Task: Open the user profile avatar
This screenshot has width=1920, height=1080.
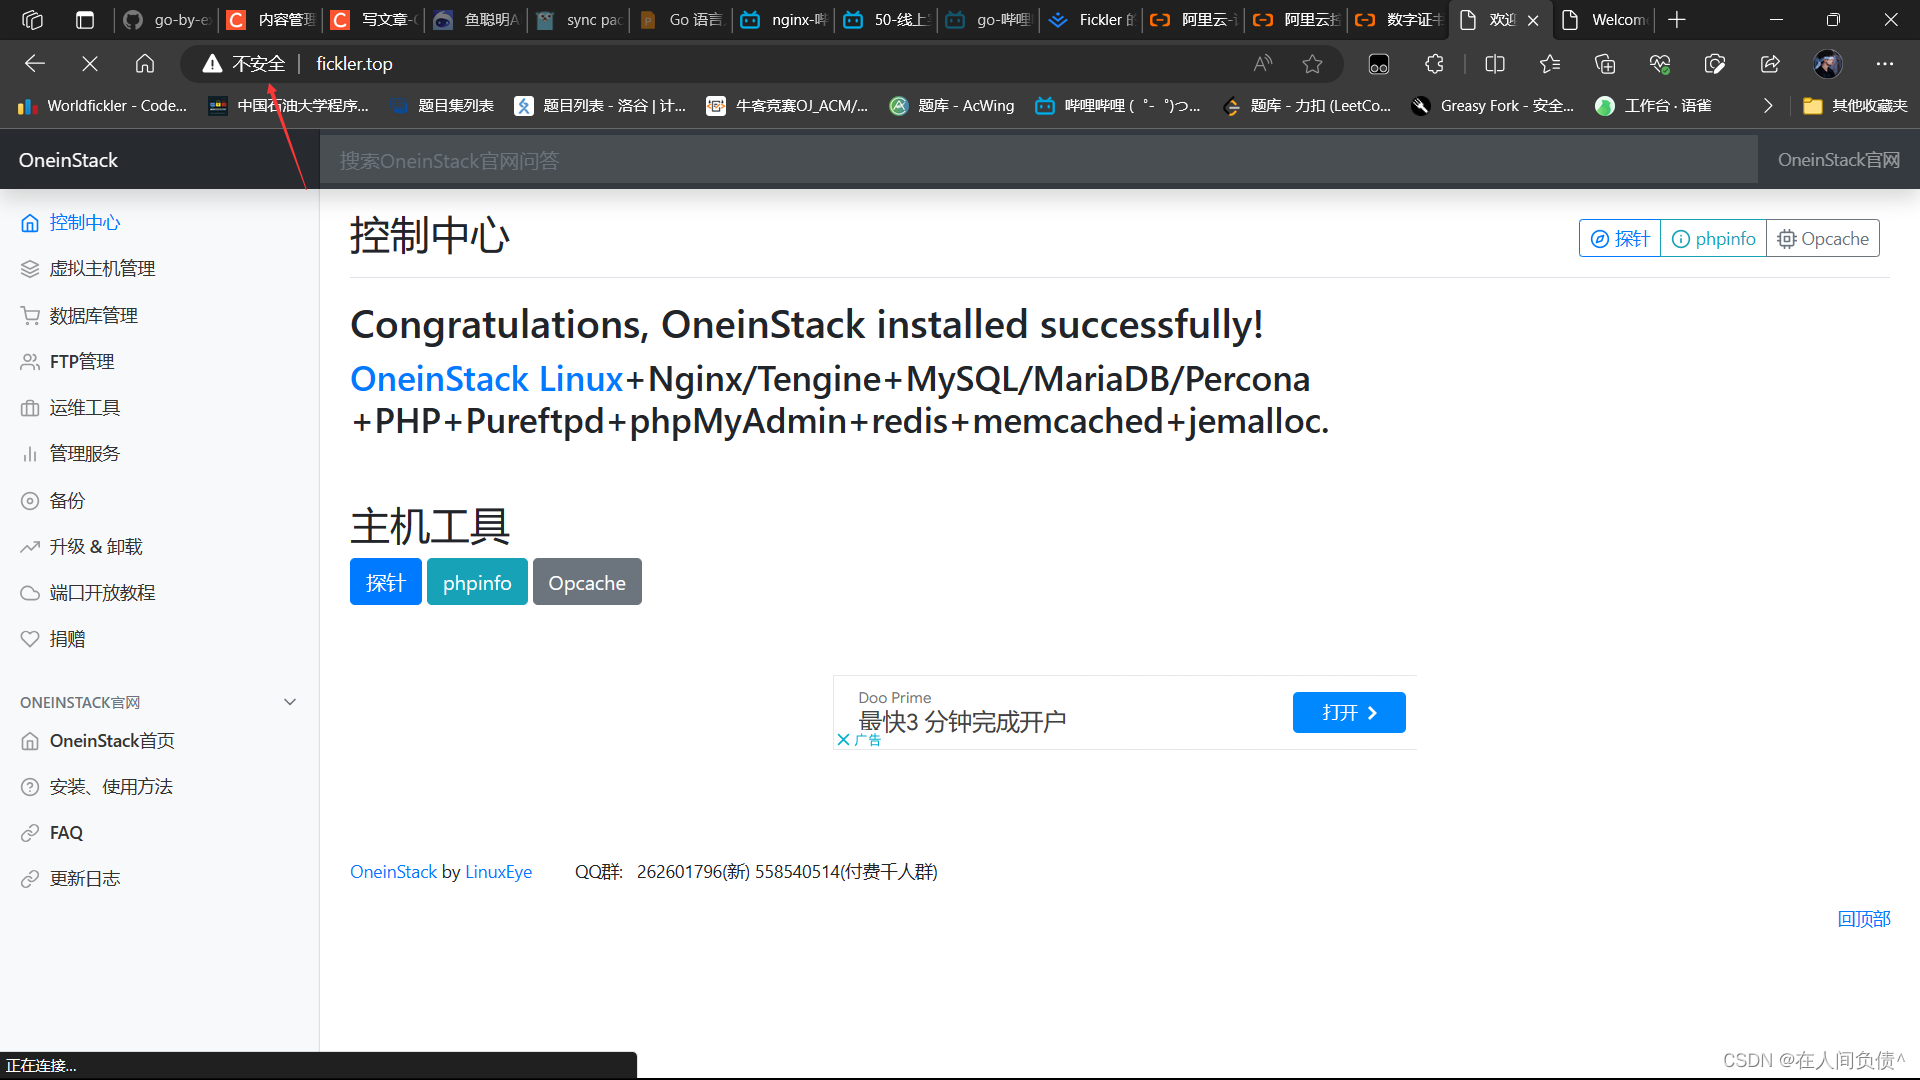Action: 1828,64
